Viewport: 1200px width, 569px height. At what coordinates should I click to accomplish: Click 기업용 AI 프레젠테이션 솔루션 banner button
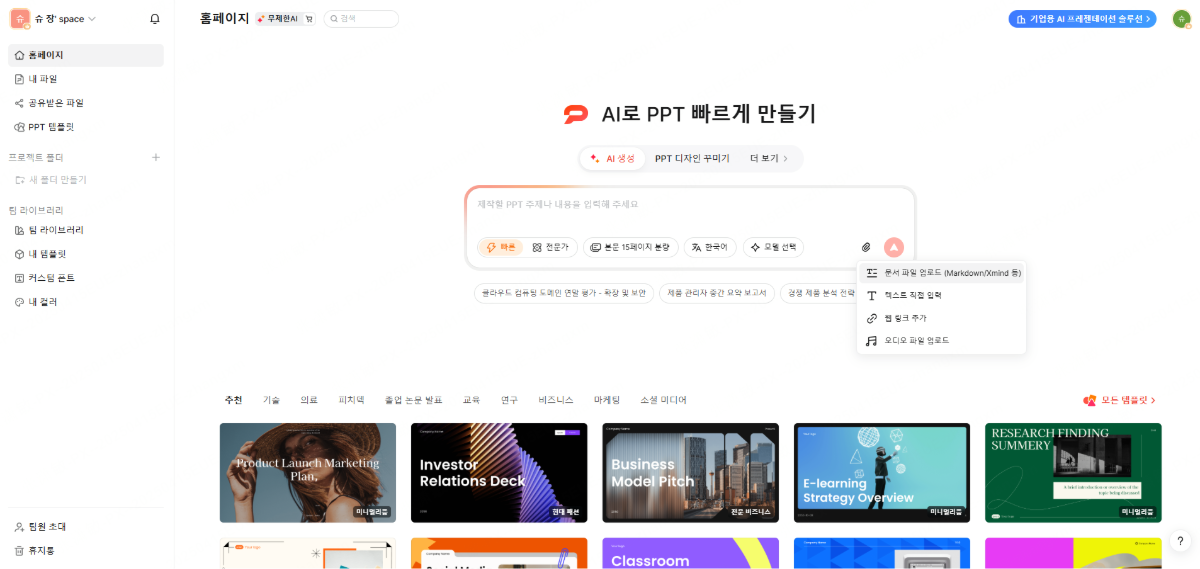point(1082,18)
